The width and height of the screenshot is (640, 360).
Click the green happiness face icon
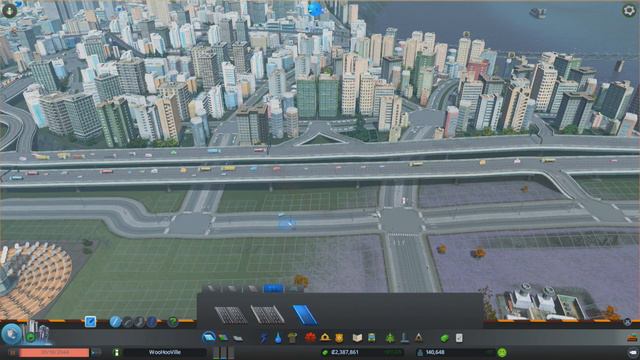tap(502, 352)
